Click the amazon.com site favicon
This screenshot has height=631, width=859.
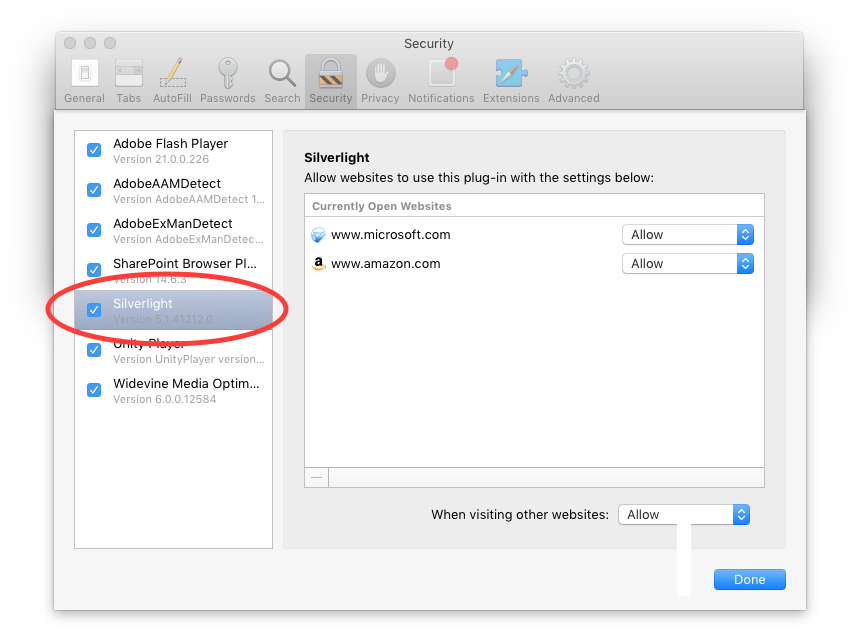[x=318, y=264]
